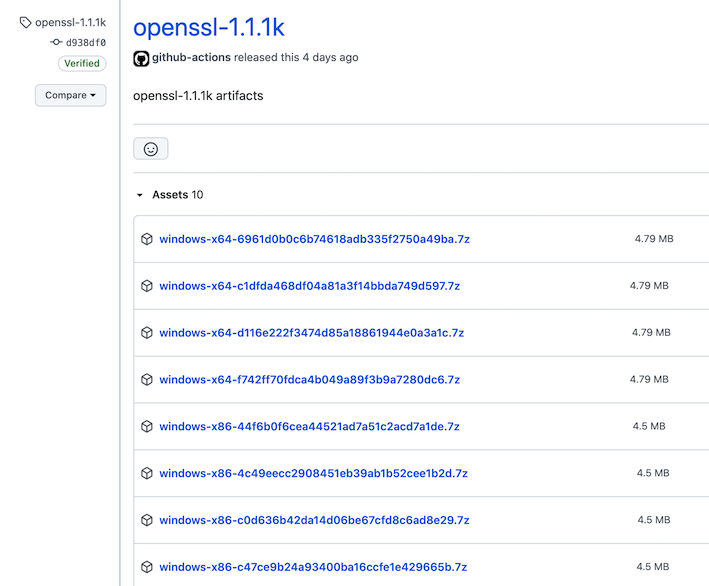The height and width of the screenshot is (586, 709).
Task: Open the openssl-1.1.1k tag link in sidebar
Action: pyautogui.click(x=71, y=22)
